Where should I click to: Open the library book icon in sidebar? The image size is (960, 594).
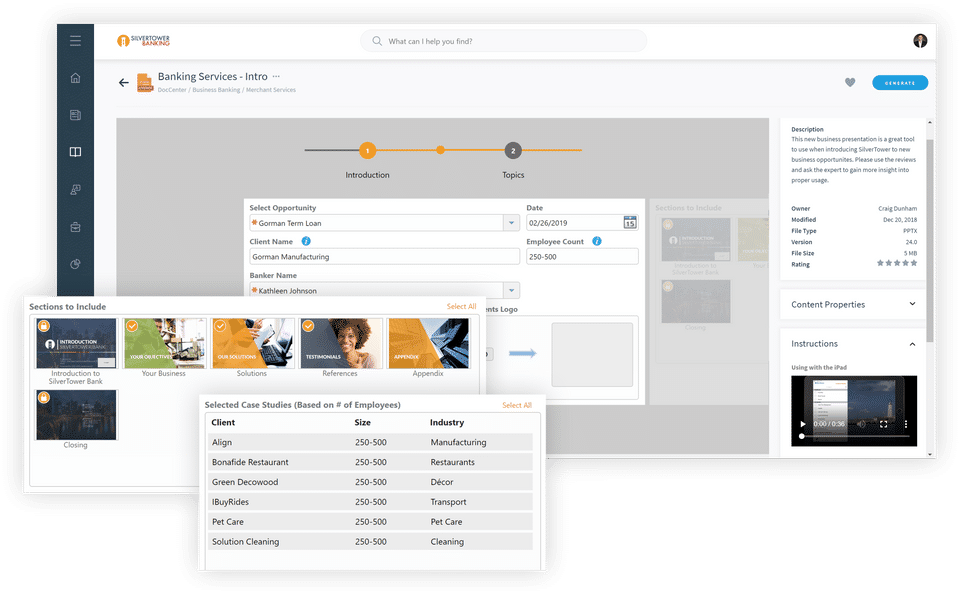point(75,152)
